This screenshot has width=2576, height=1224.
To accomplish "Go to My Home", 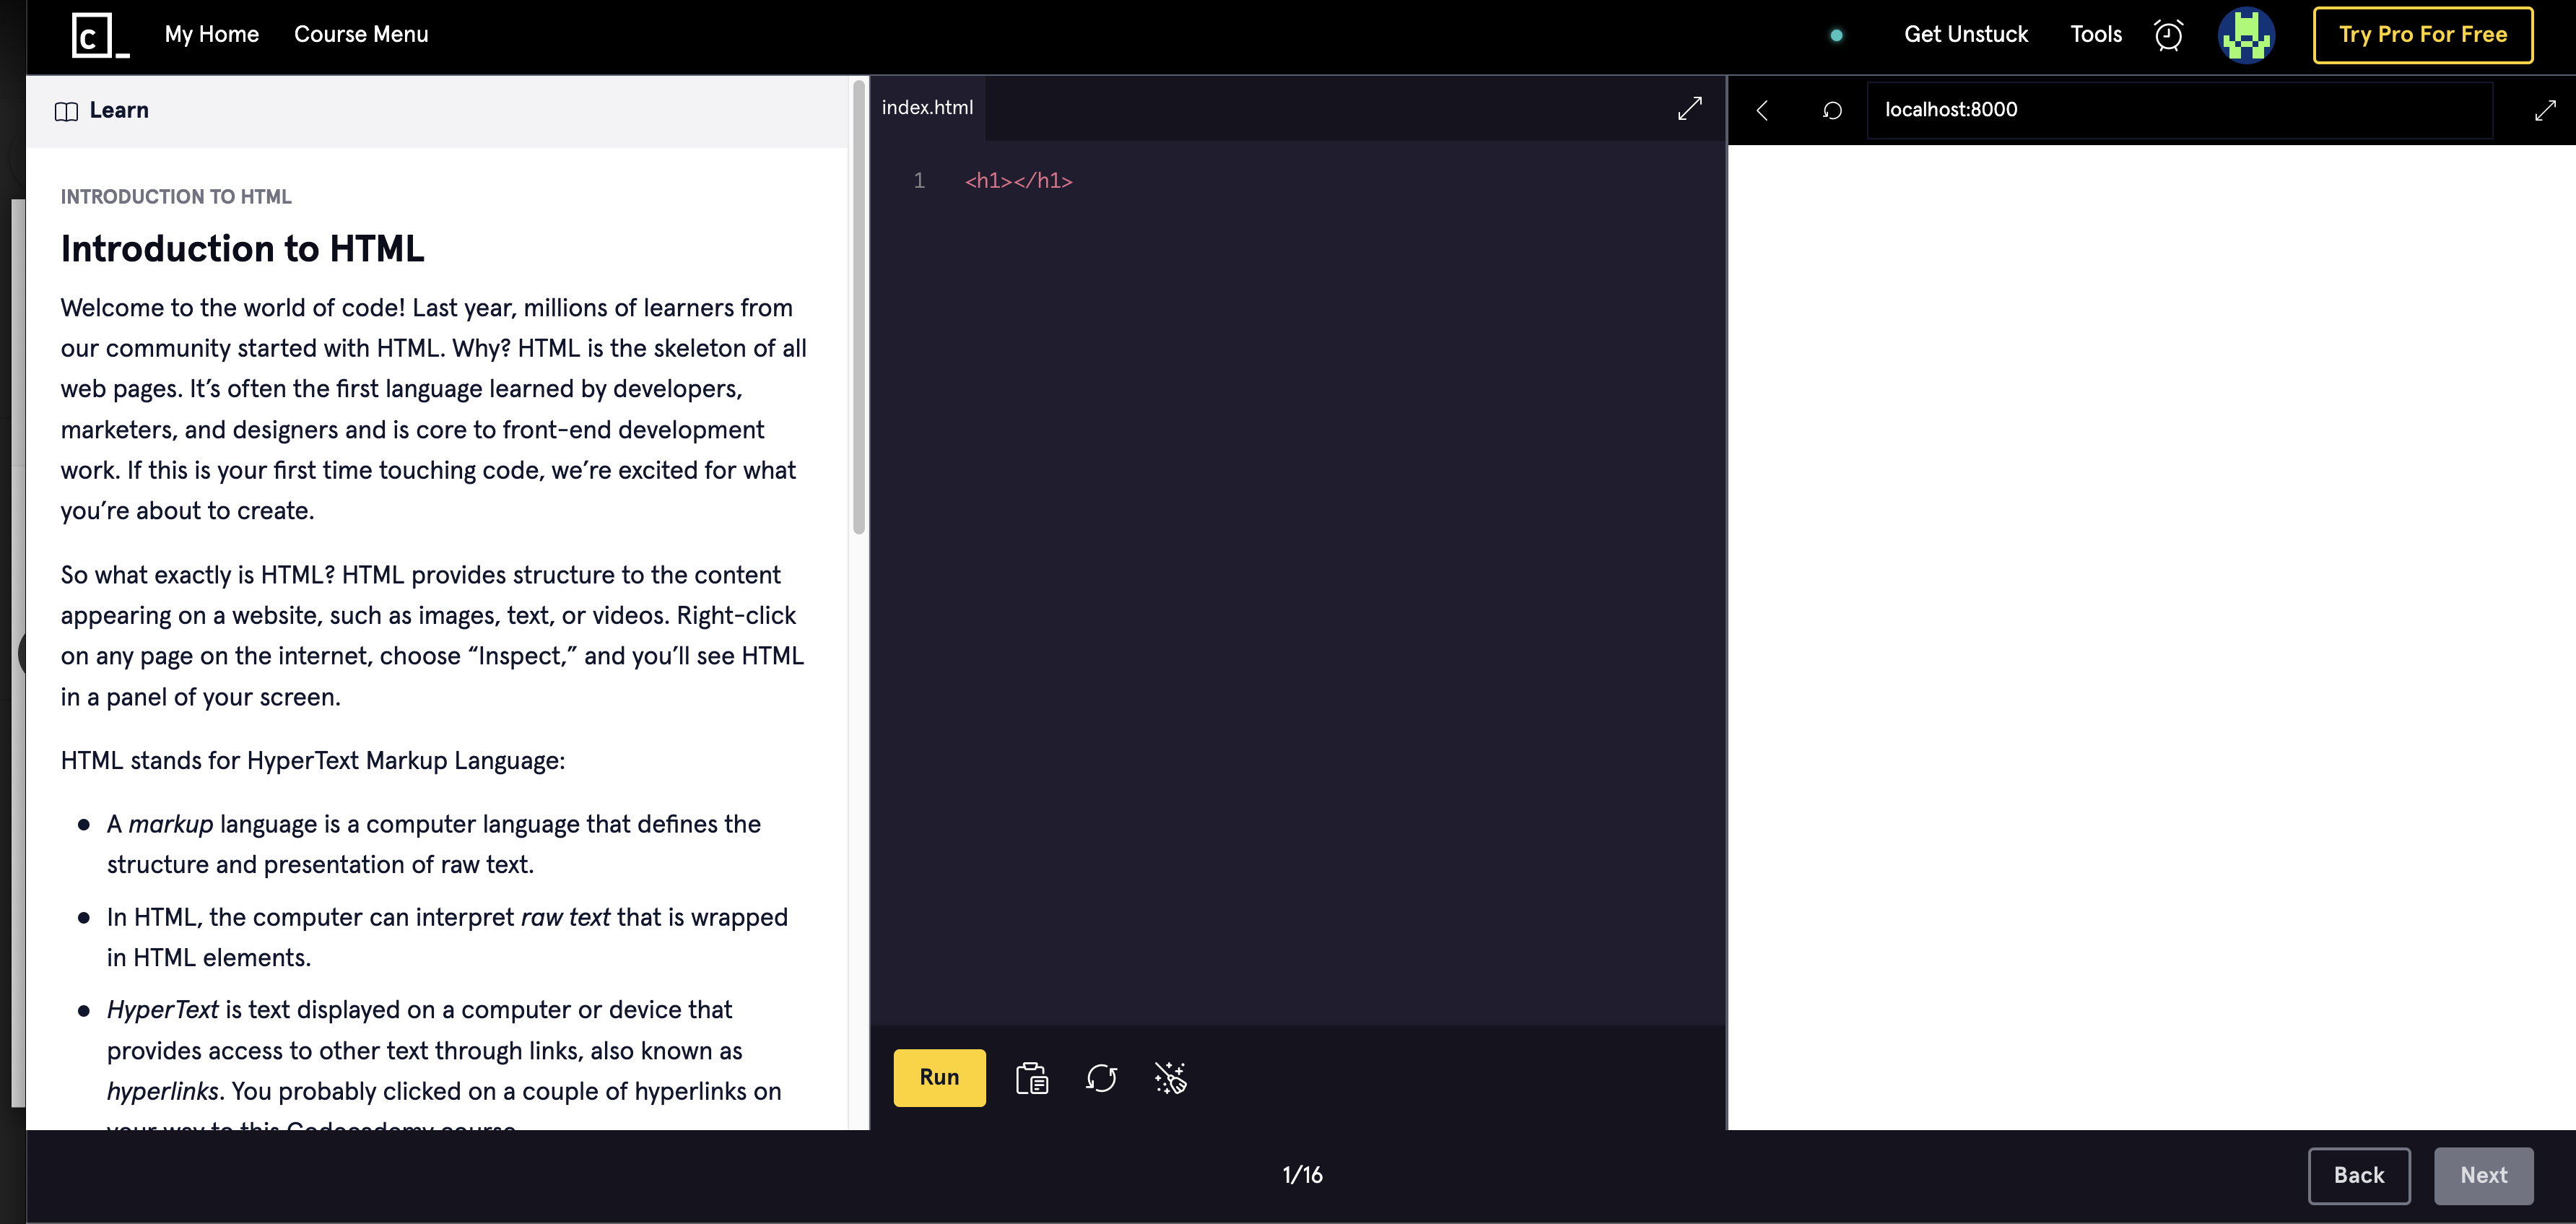I will tap(211, 35).
